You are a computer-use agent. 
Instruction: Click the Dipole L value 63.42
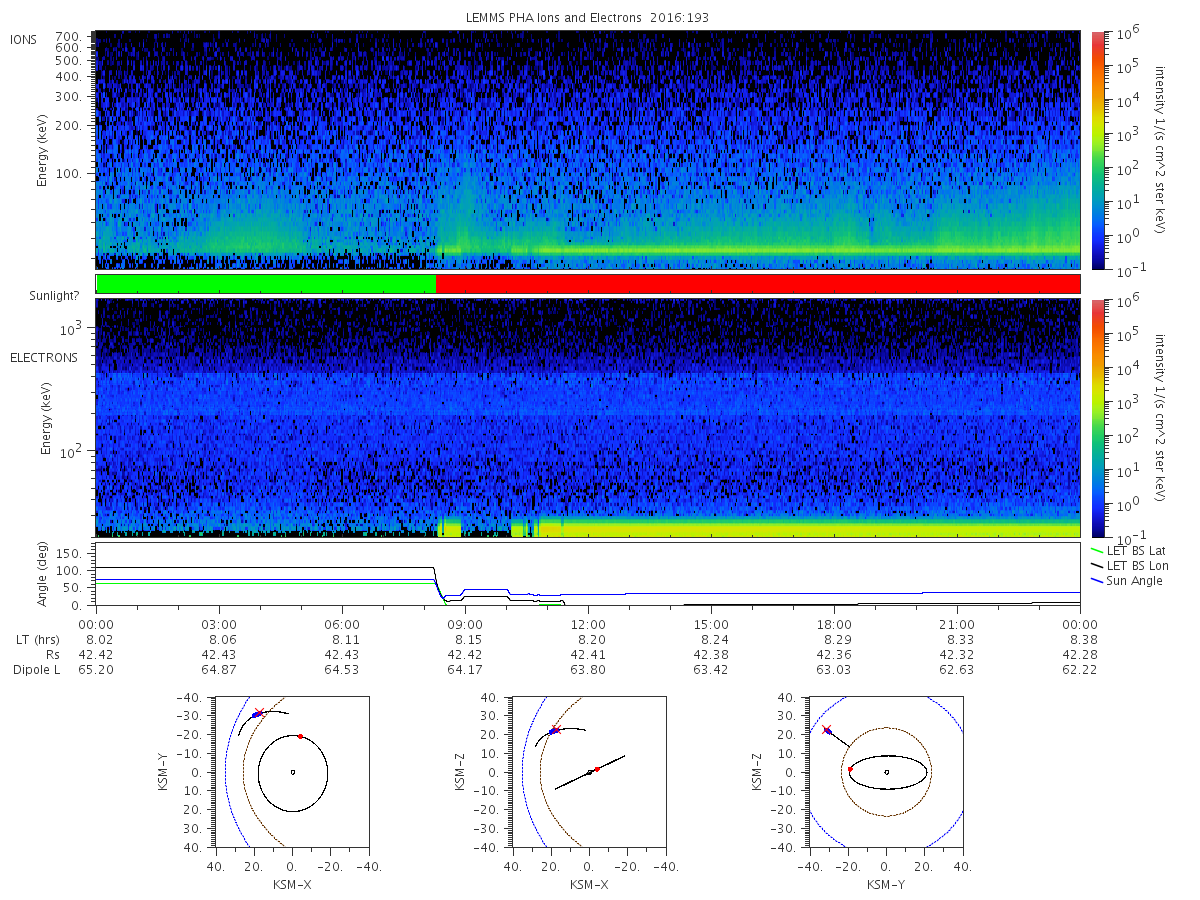pos(711,670)
